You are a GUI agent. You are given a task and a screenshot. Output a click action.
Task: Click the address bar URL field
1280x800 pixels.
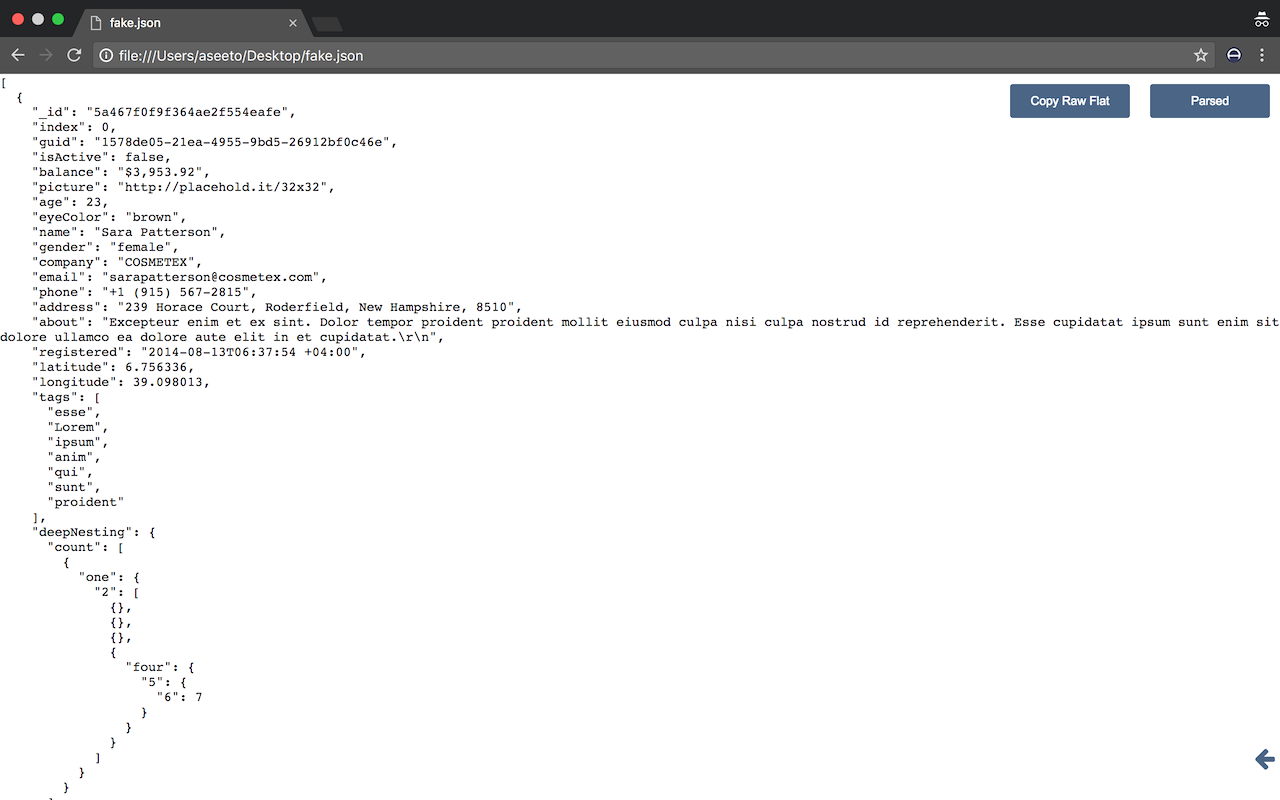point(640,55)
